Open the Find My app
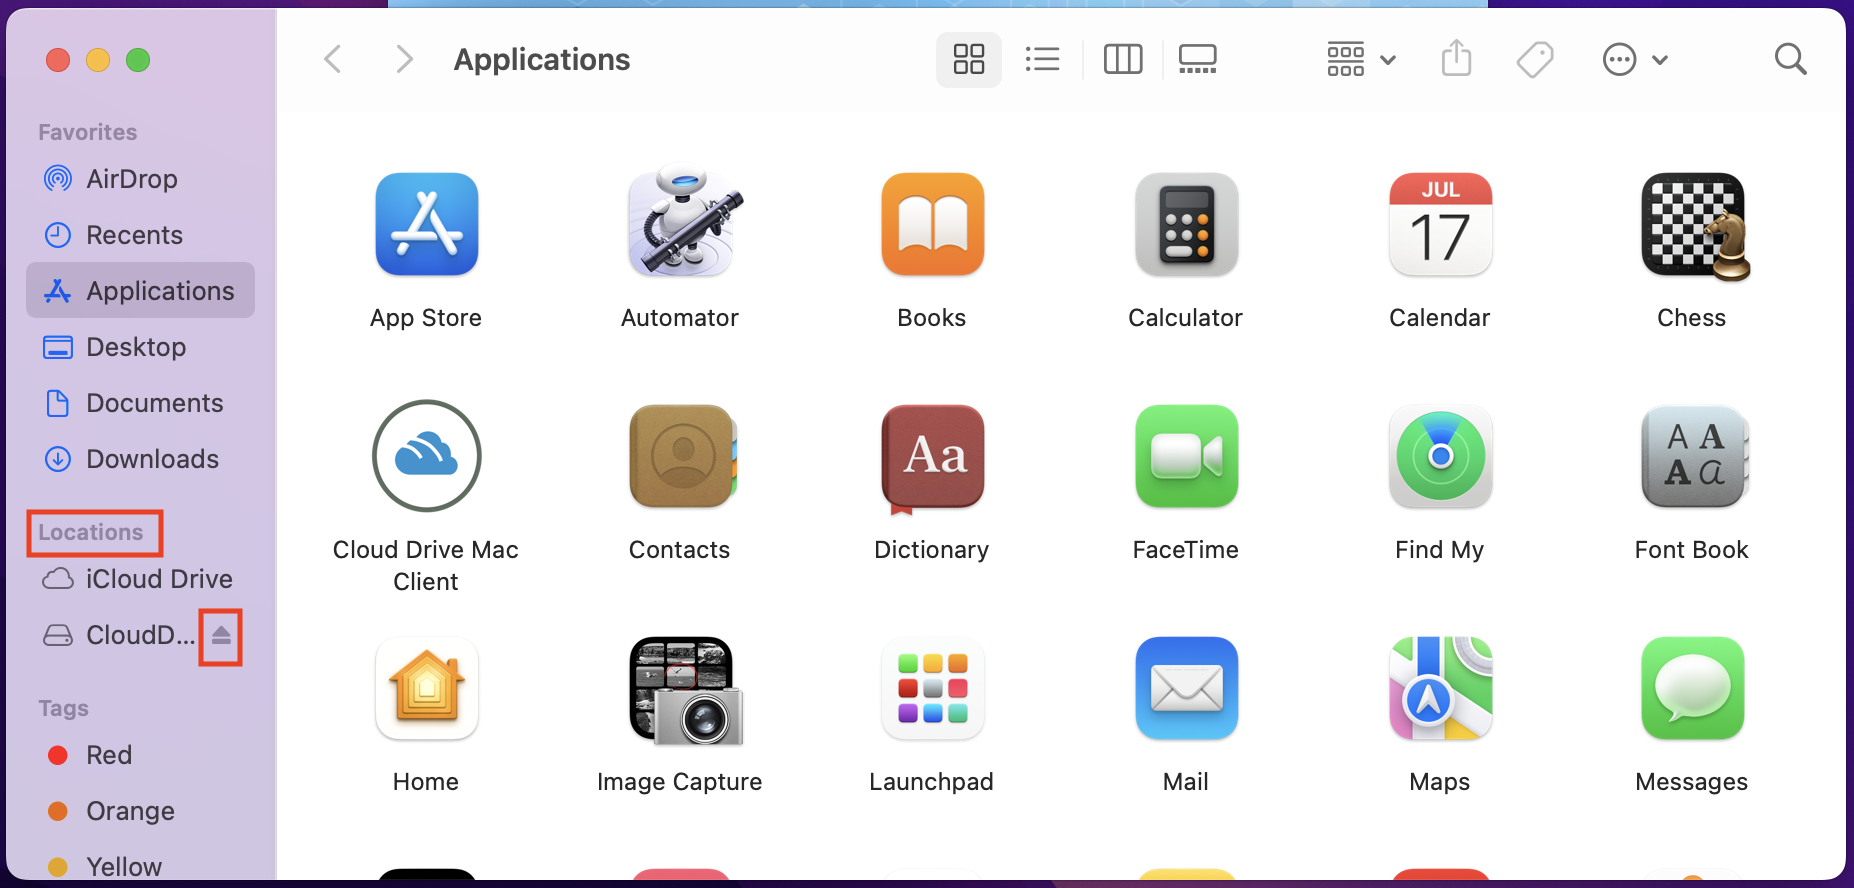1854x888 pixels. [x=1441, y=456]
